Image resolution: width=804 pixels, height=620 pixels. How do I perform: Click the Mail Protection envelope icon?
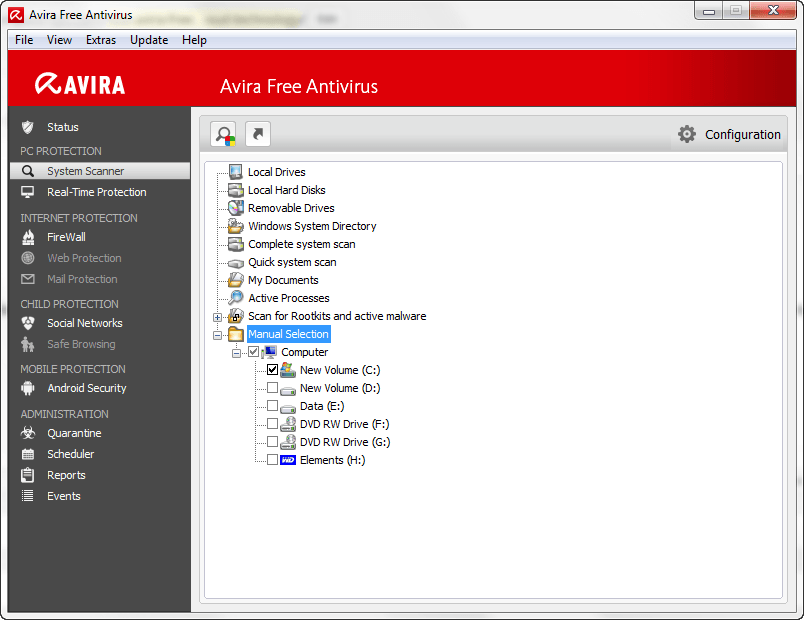coord(28,279)
